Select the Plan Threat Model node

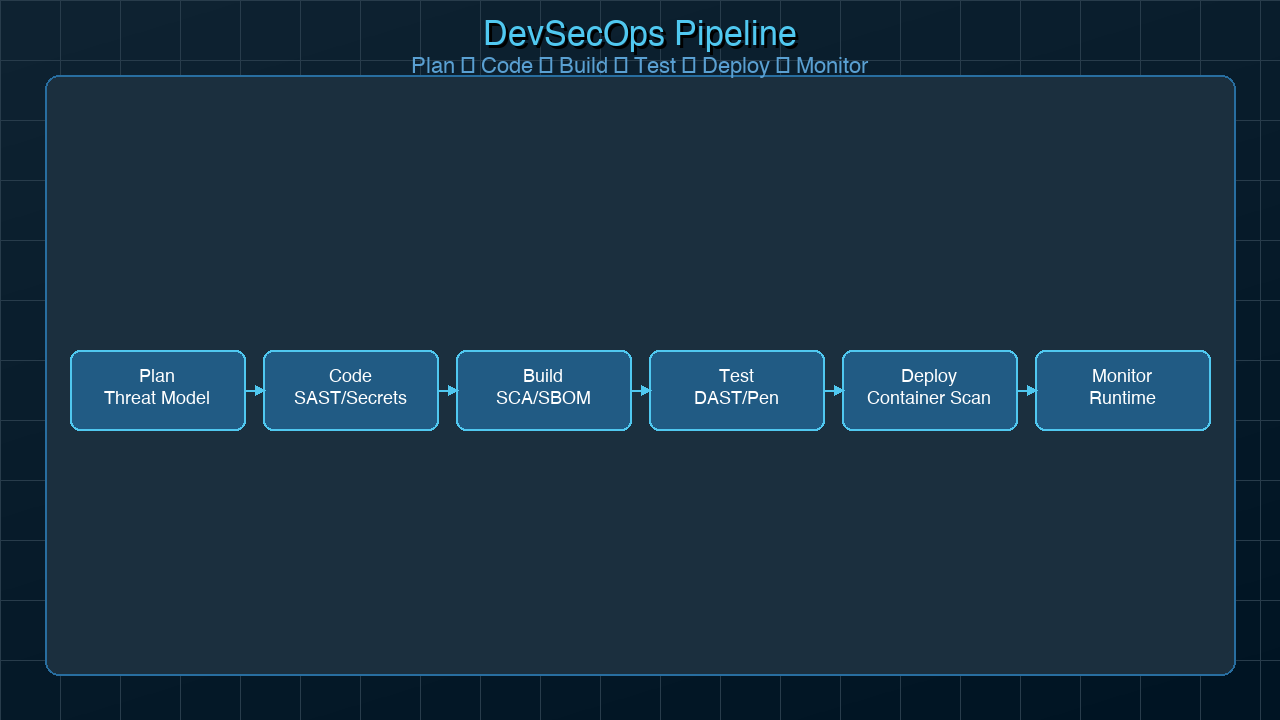(x=157, y=390)
